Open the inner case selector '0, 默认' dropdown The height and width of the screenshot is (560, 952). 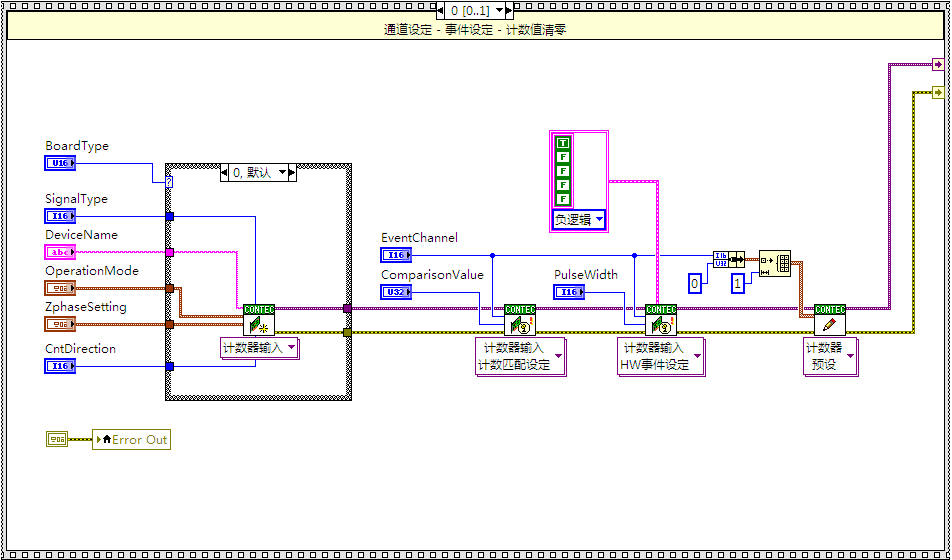tap(286, 173)
